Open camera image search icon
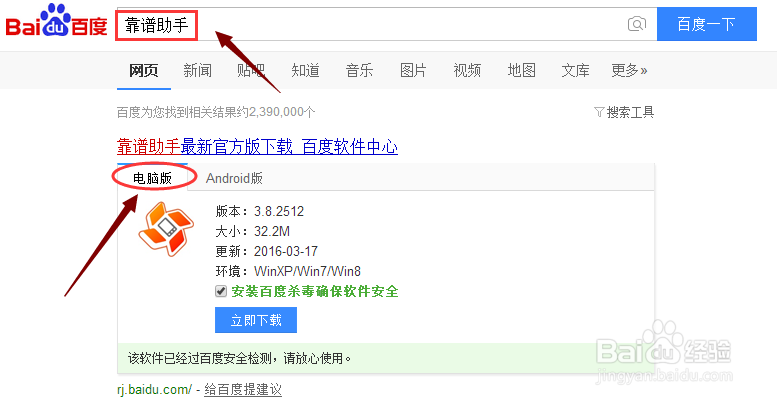This screenshot has width=777, height=403. [x=637, y=24]
